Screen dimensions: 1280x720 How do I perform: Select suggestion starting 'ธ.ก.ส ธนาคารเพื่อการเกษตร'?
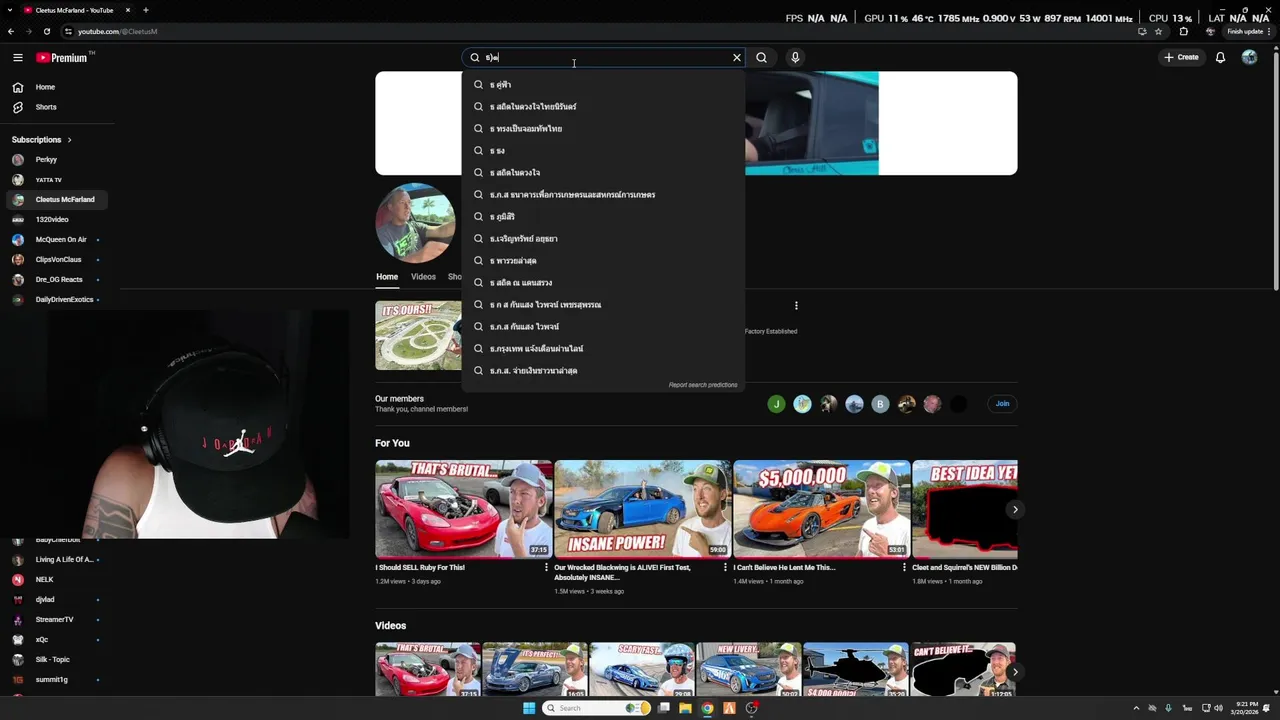tap(603, 195)
